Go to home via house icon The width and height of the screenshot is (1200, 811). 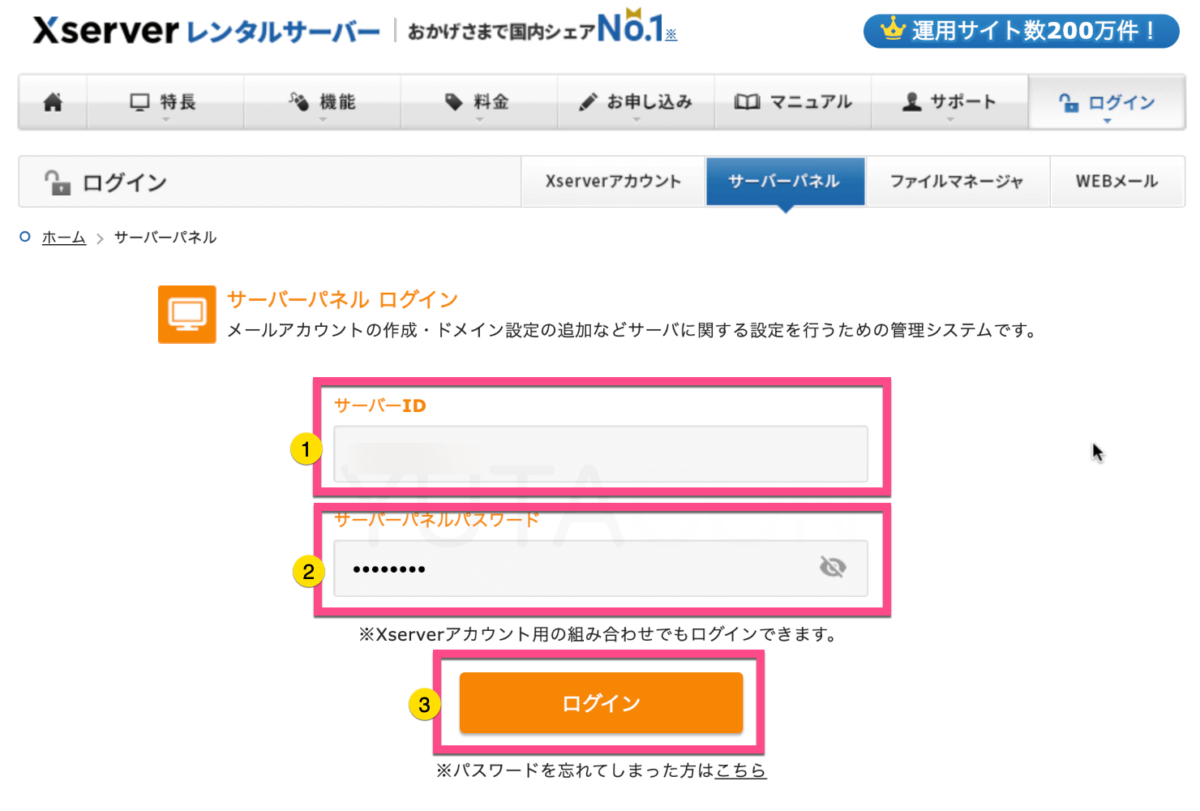tap(53, 102)
